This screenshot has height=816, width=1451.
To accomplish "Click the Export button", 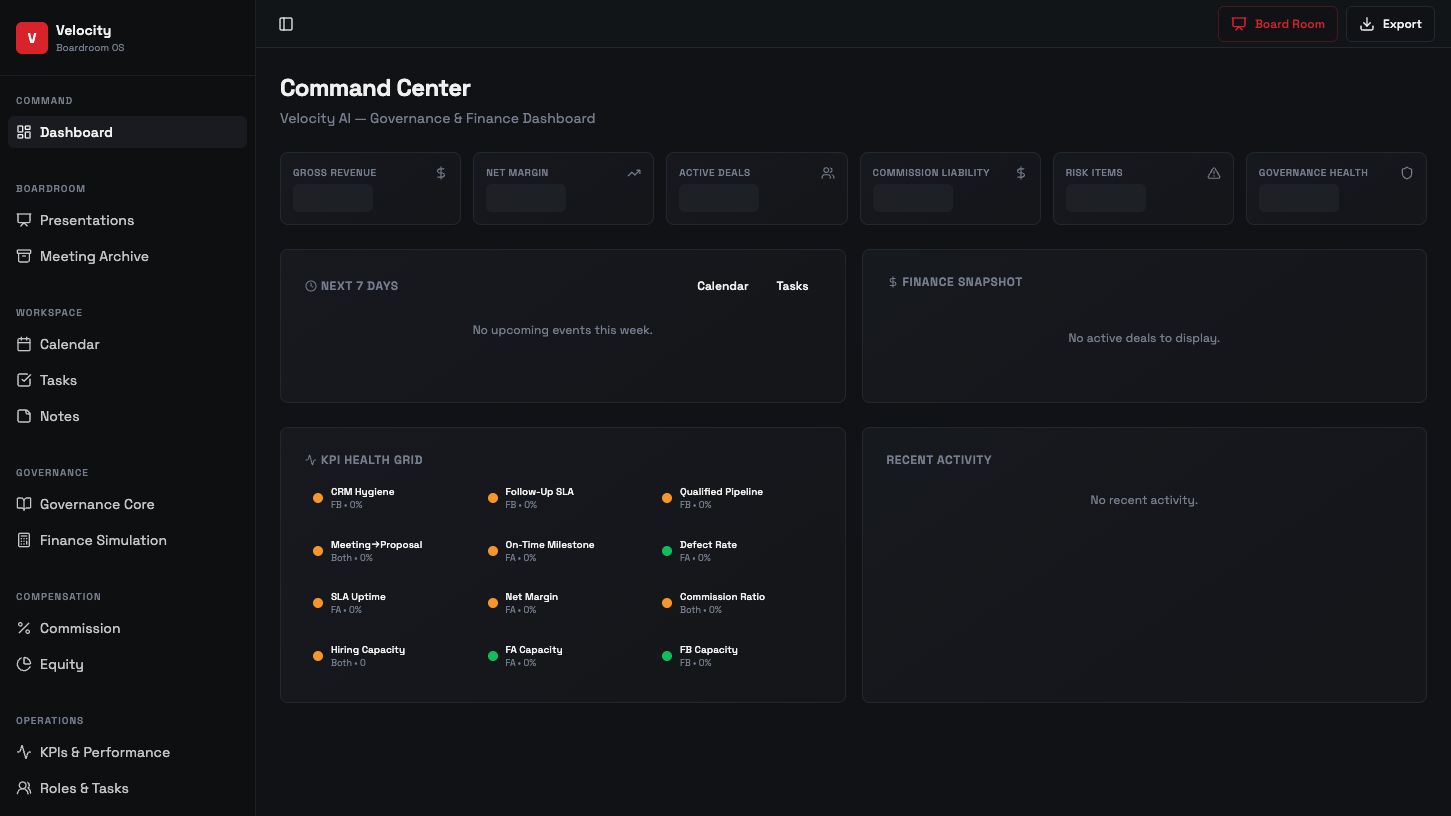I will point(1390,24).
